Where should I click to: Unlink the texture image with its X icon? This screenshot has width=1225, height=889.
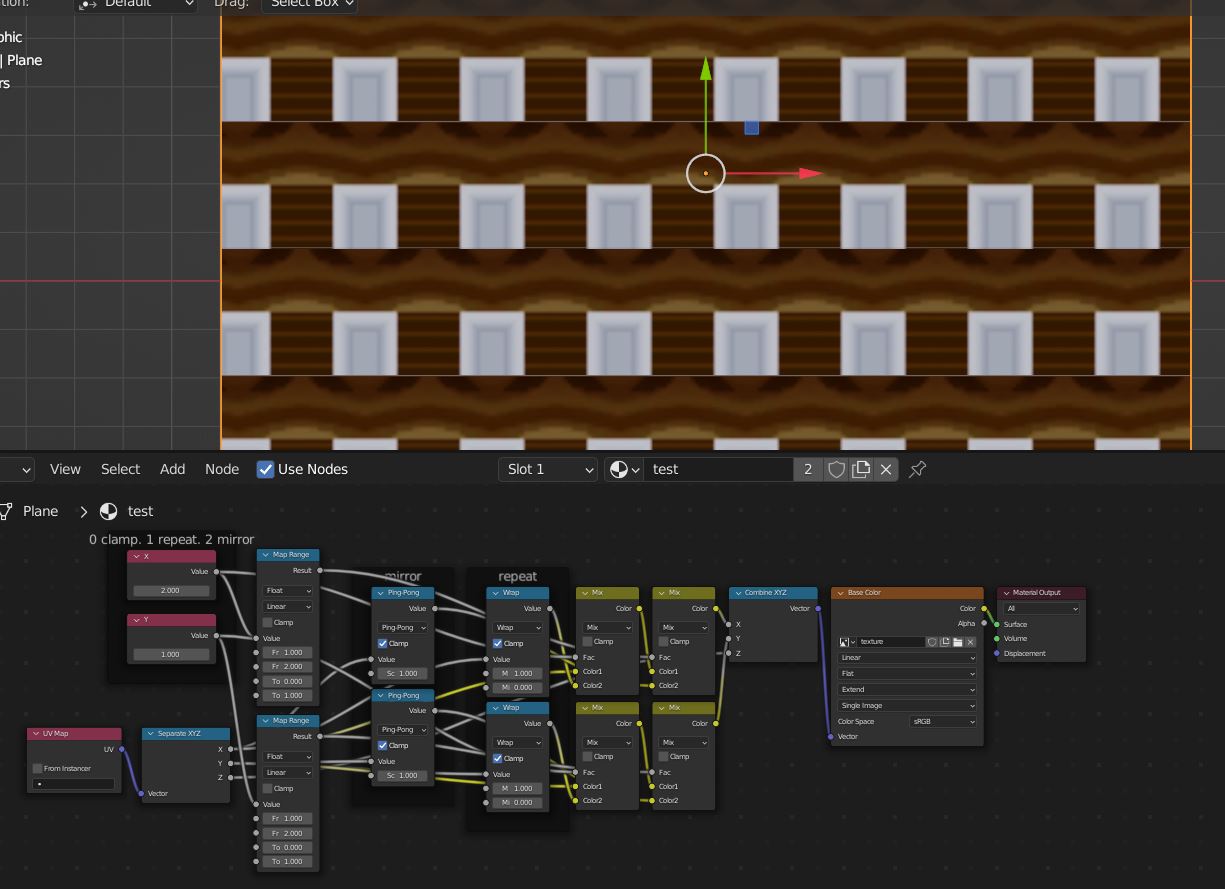pyautogui.click(x=970, y=642)
